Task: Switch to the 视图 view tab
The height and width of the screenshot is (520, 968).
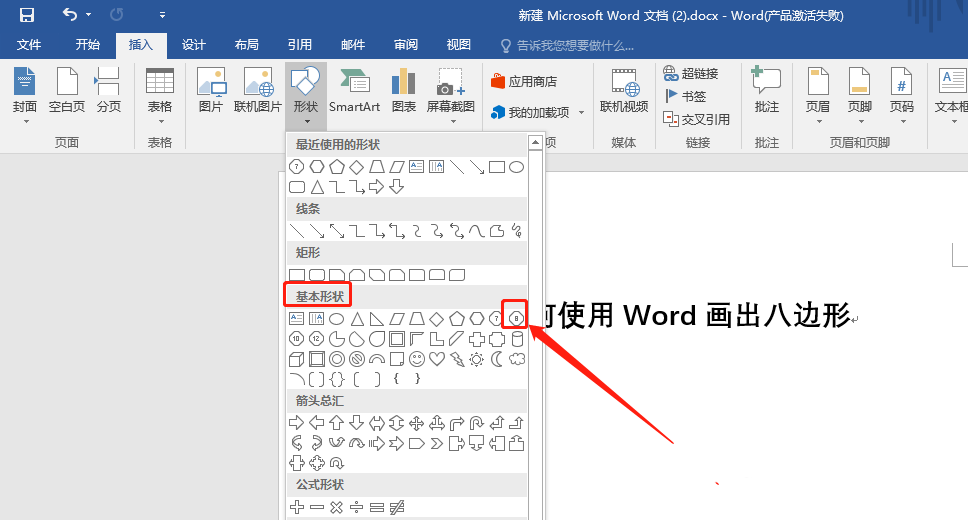Action: pyautogui.click(x=459, y=44)
